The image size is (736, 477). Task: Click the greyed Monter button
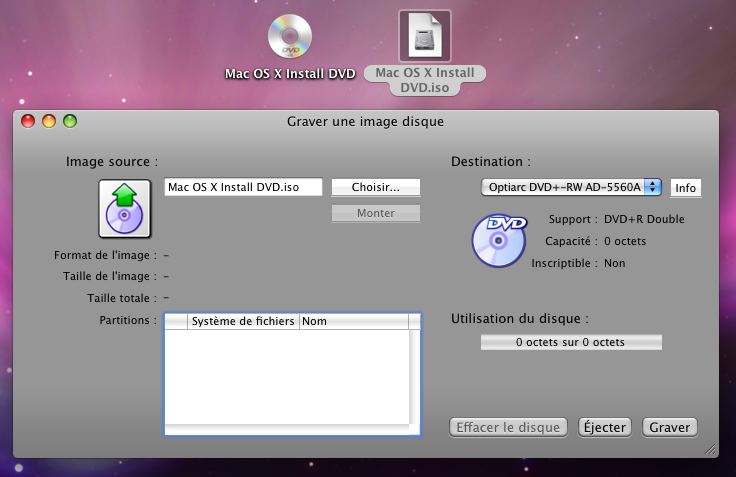(x=376, y=213)
